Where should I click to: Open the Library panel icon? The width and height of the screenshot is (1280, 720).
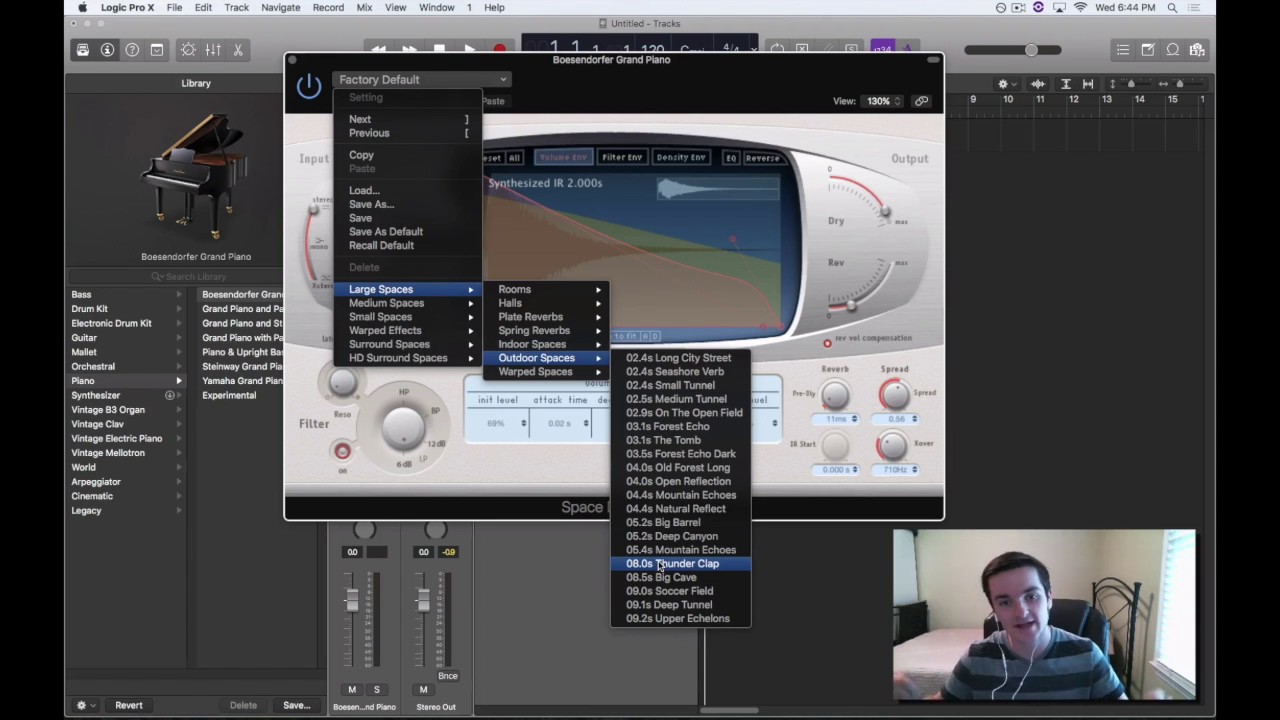[83, 50]
